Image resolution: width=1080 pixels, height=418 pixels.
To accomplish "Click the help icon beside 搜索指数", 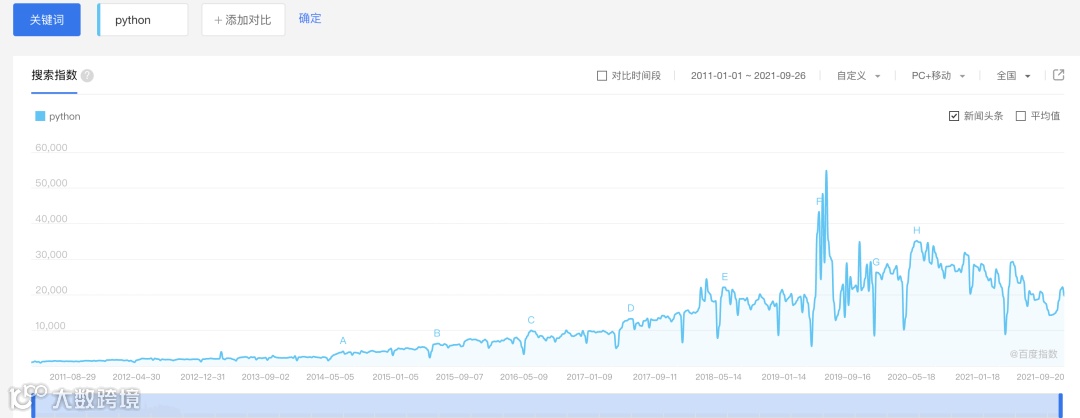I will pyautogui.click(x=87, y=76).
